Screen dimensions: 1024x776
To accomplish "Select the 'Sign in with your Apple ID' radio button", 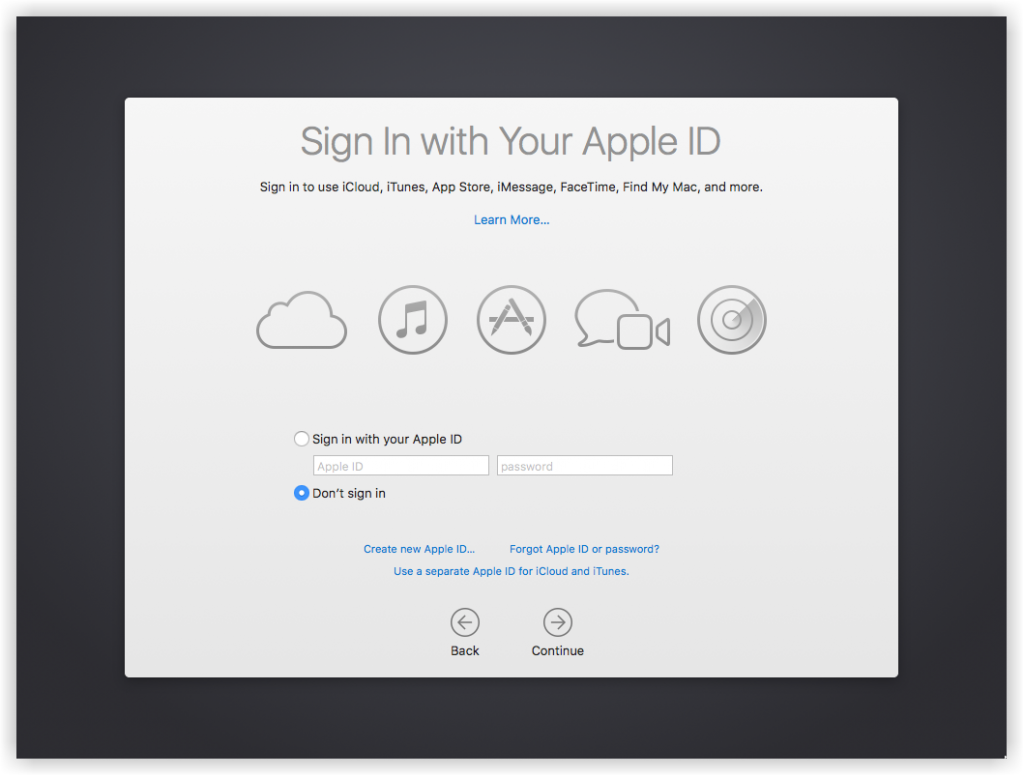I will click(301, 438).
